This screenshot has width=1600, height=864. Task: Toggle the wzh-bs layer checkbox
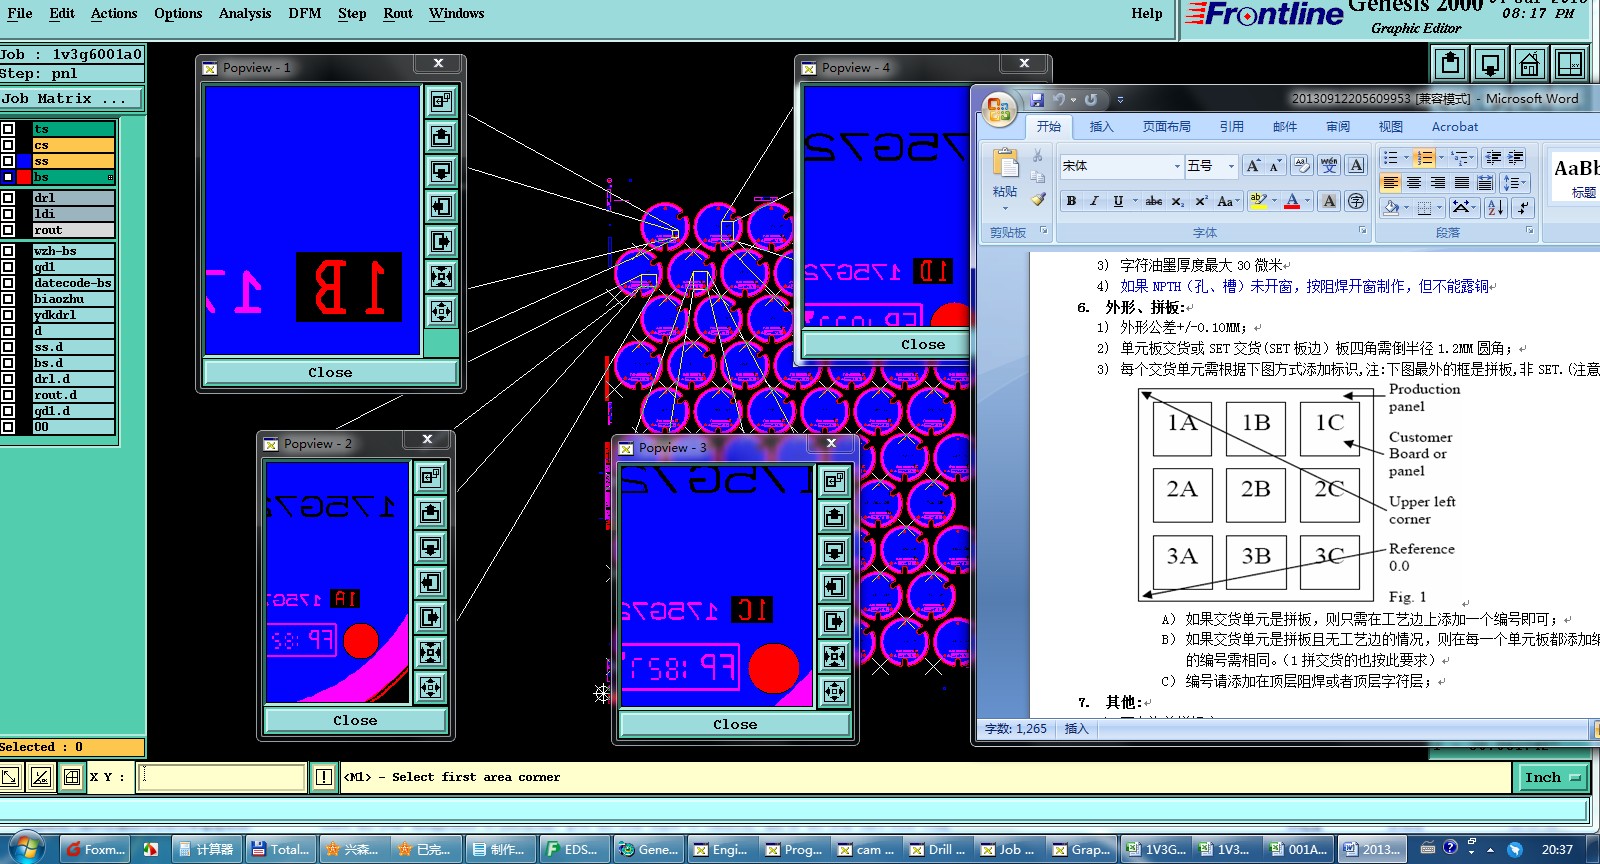click(8, 251)
